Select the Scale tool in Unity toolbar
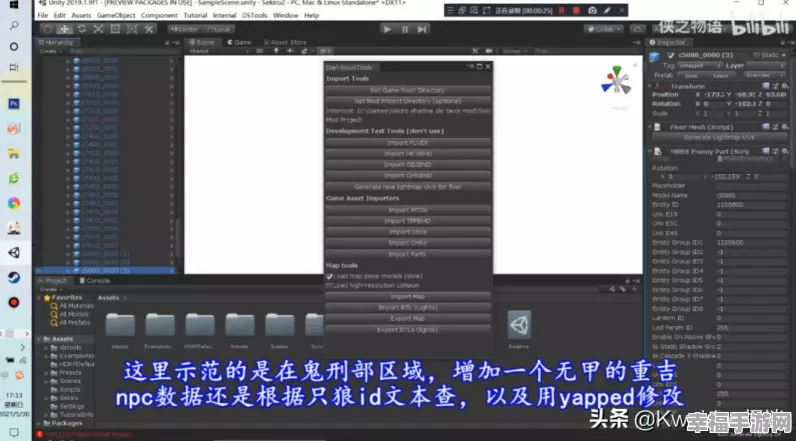Screen dimensions: 796x441 click(x=98, y=29)
